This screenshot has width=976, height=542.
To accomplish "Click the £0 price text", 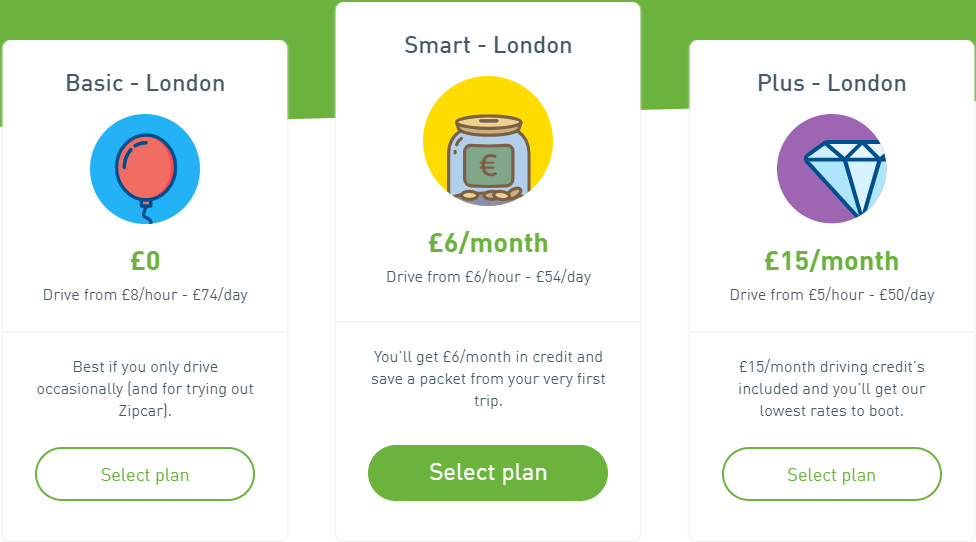I will point(145,261).
